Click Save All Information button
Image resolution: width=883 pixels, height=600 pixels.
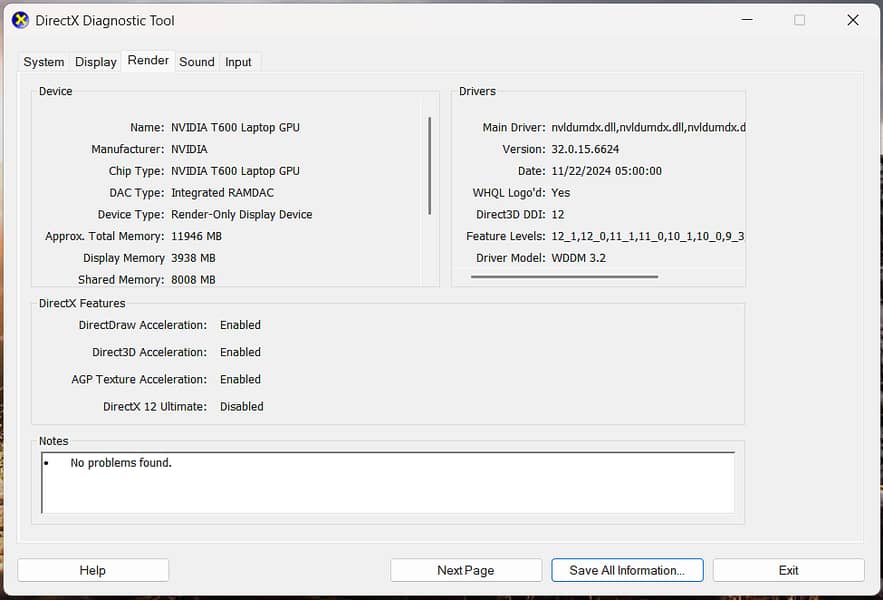pyautogui.click(x=627, y=570)
